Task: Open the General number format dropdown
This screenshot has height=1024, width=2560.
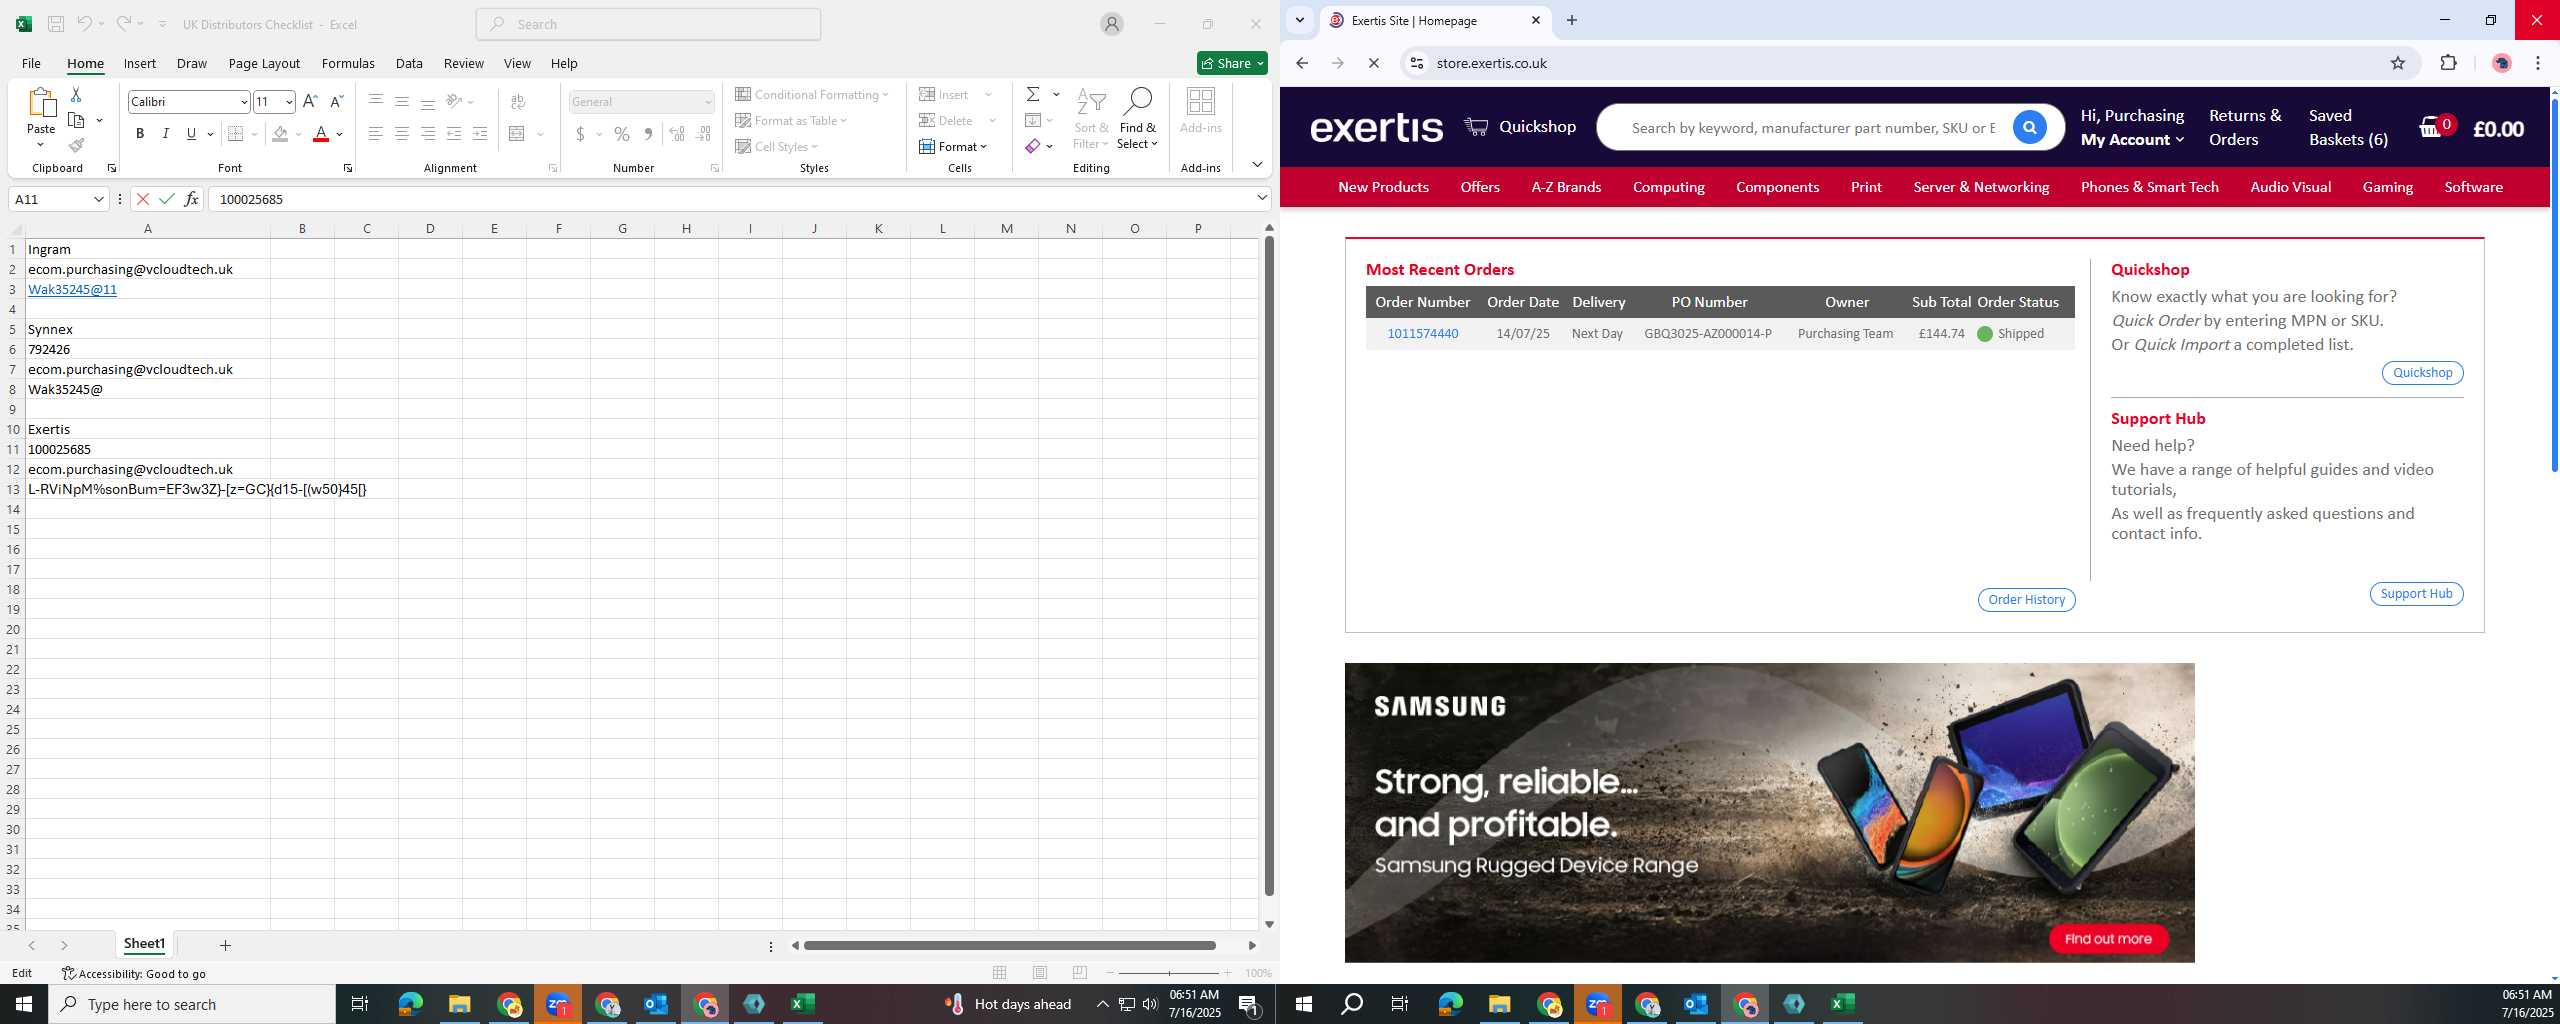Action: [x=708, y=102]
